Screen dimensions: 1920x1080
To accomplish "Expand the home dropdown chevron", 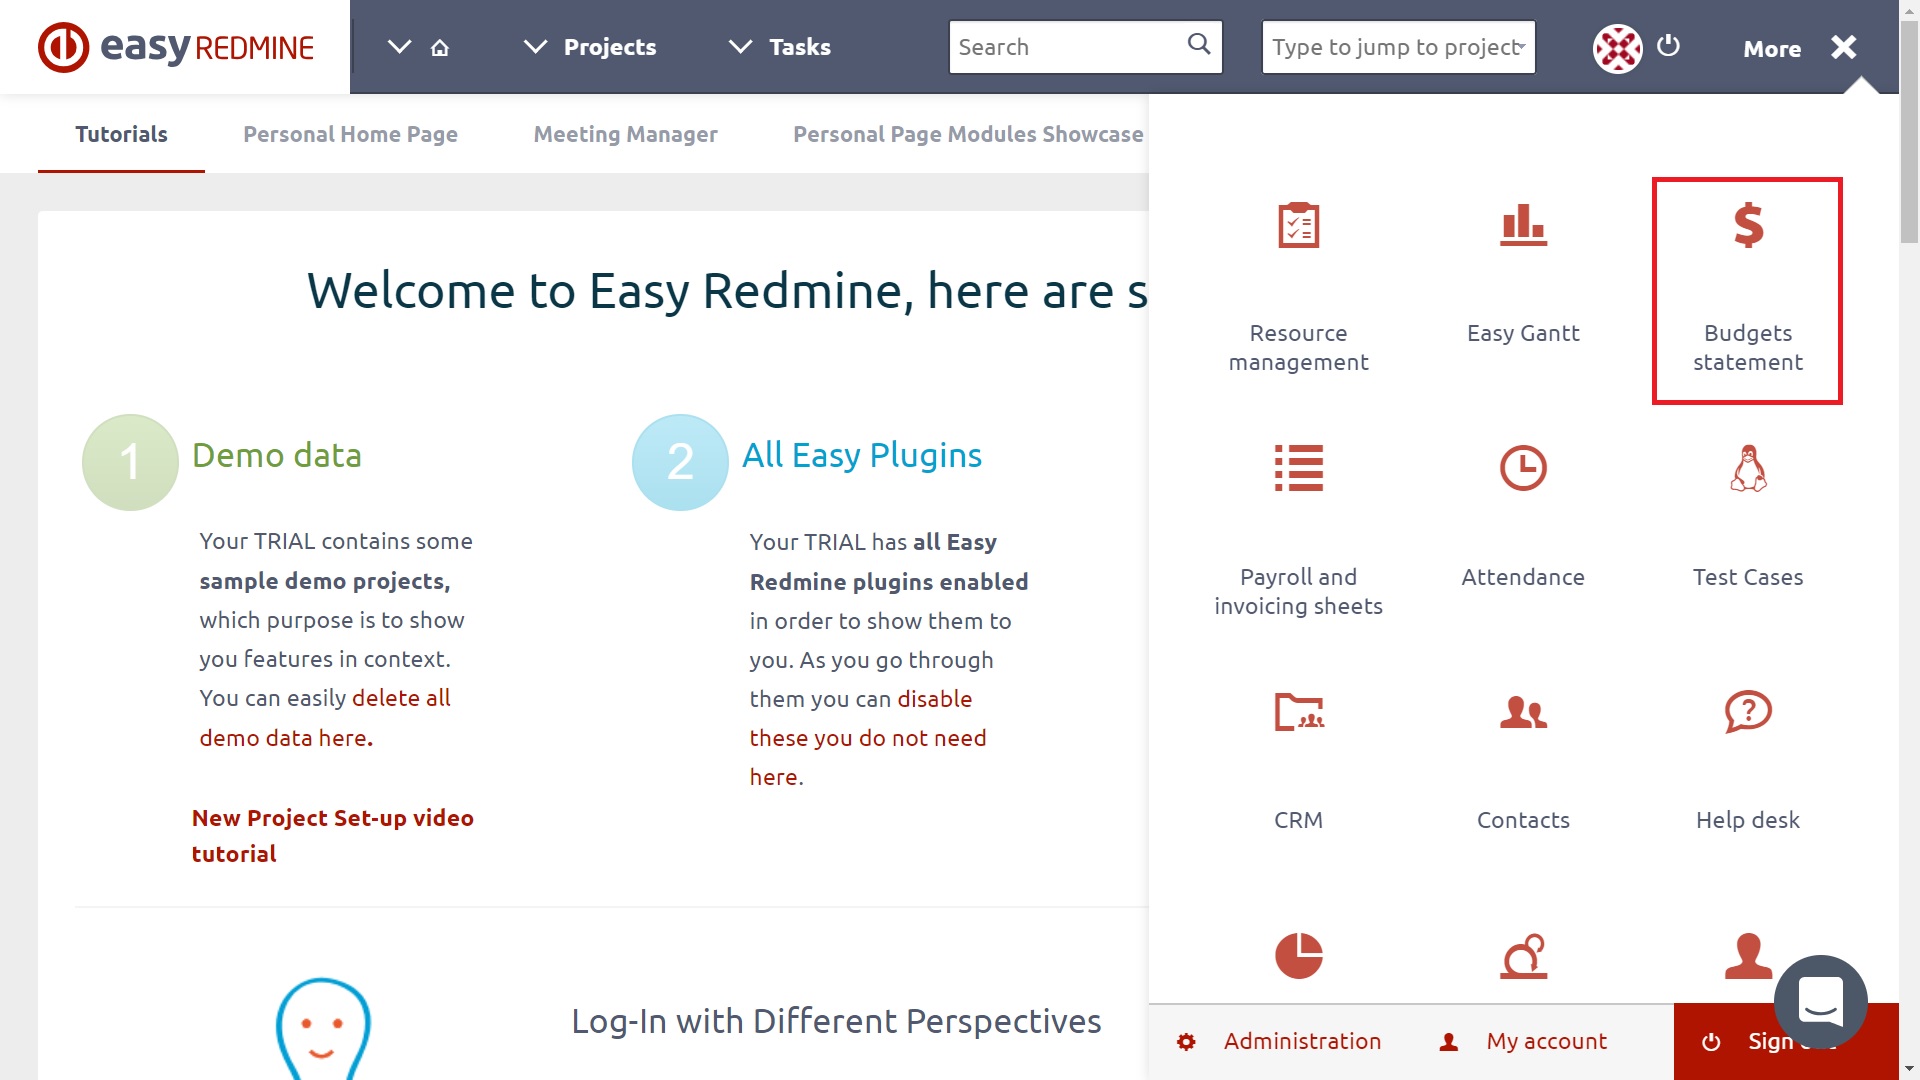I will 399,47.
